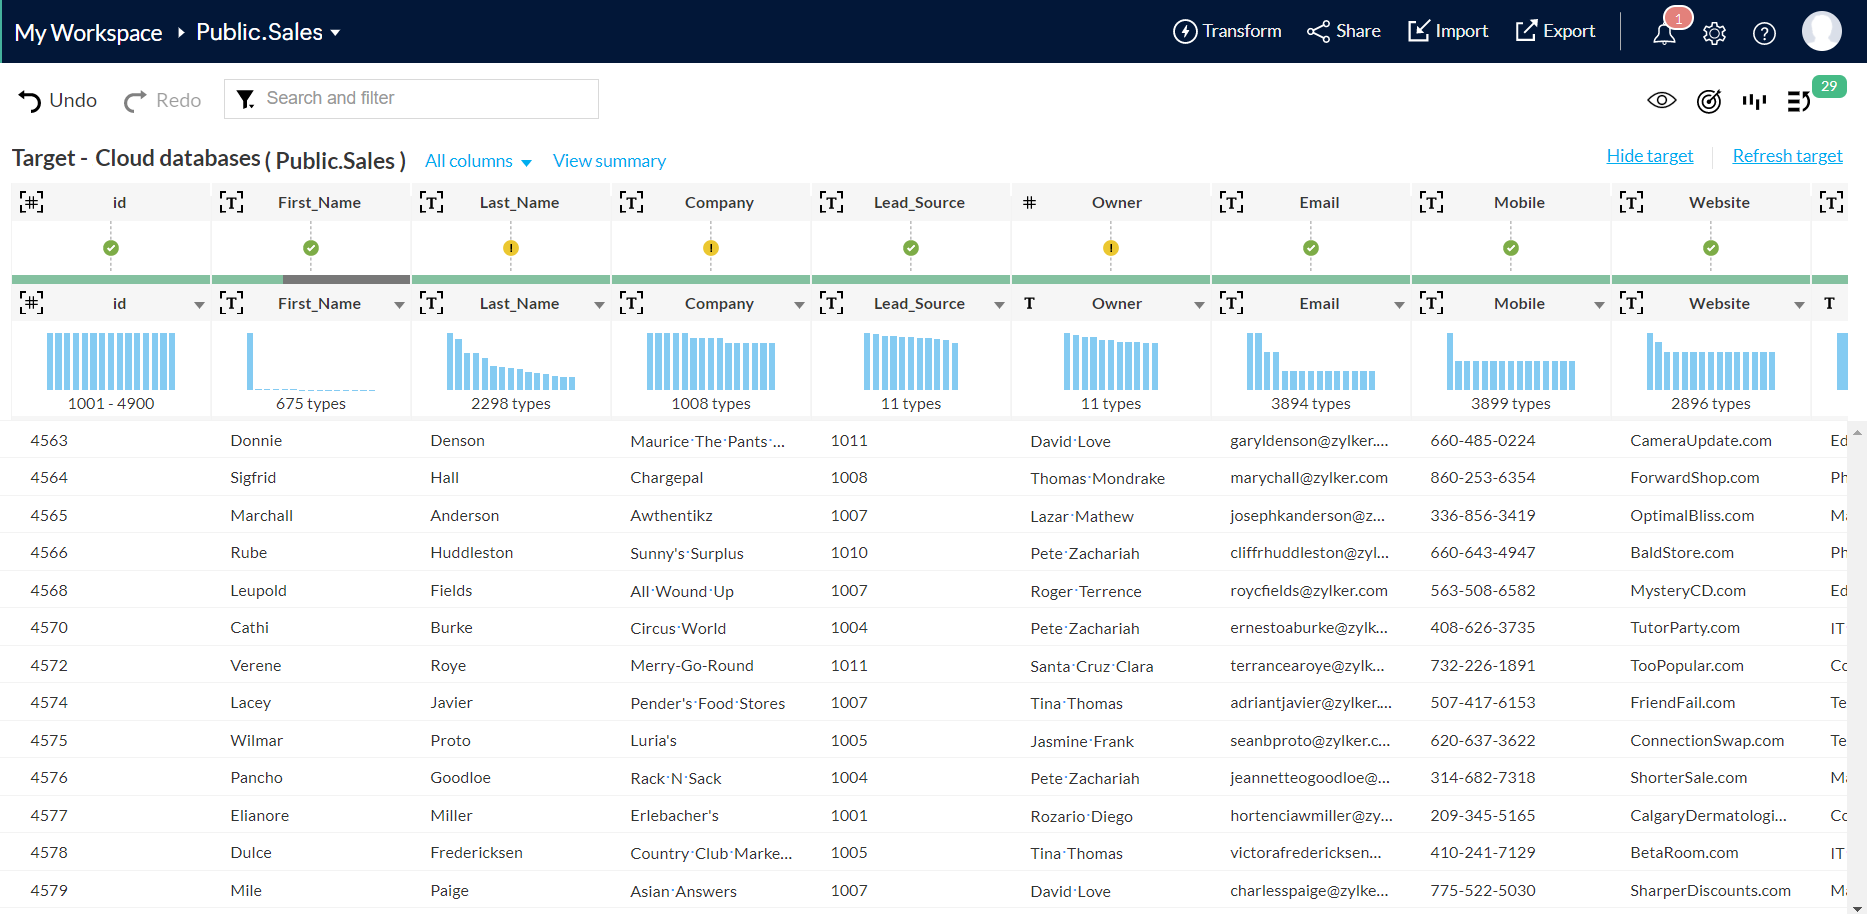Expand the Company column dropdown arrow
This screenshot has height=914, width=1867.
(799, 304)
